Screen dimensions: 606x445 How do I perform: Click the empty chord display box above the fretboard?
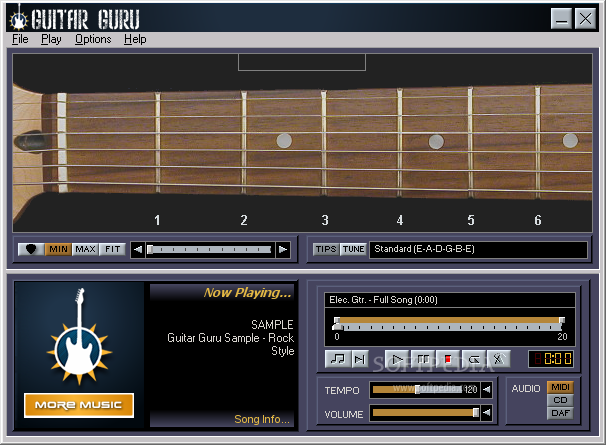point(302,62)
